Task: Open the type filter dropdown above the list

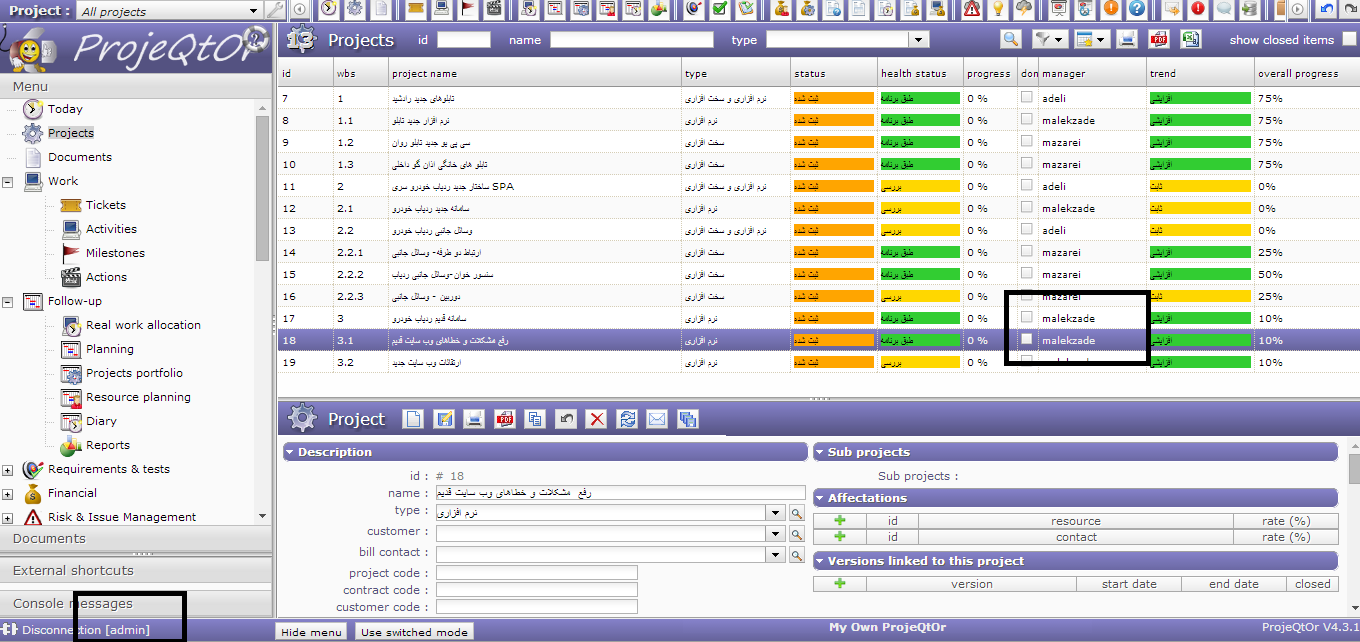Action: pyautogui.click(x=919, y=40)
